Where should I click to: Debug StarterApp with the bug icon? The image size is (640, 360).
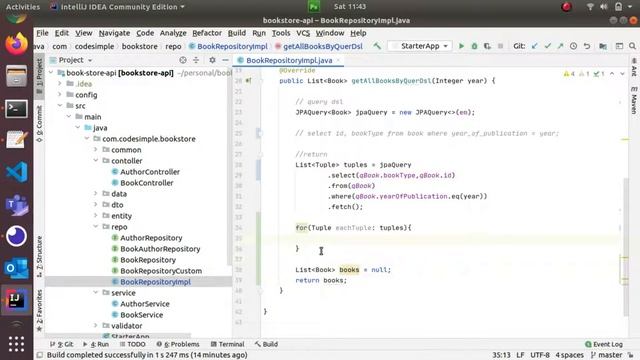tap(474, 46)
